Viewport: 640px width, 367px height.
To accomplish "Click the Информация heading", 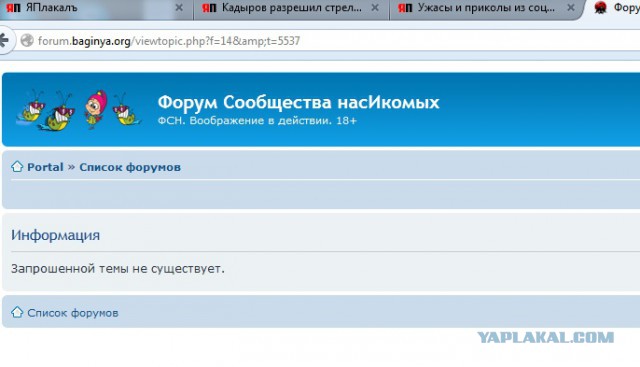I will point(56,235).
